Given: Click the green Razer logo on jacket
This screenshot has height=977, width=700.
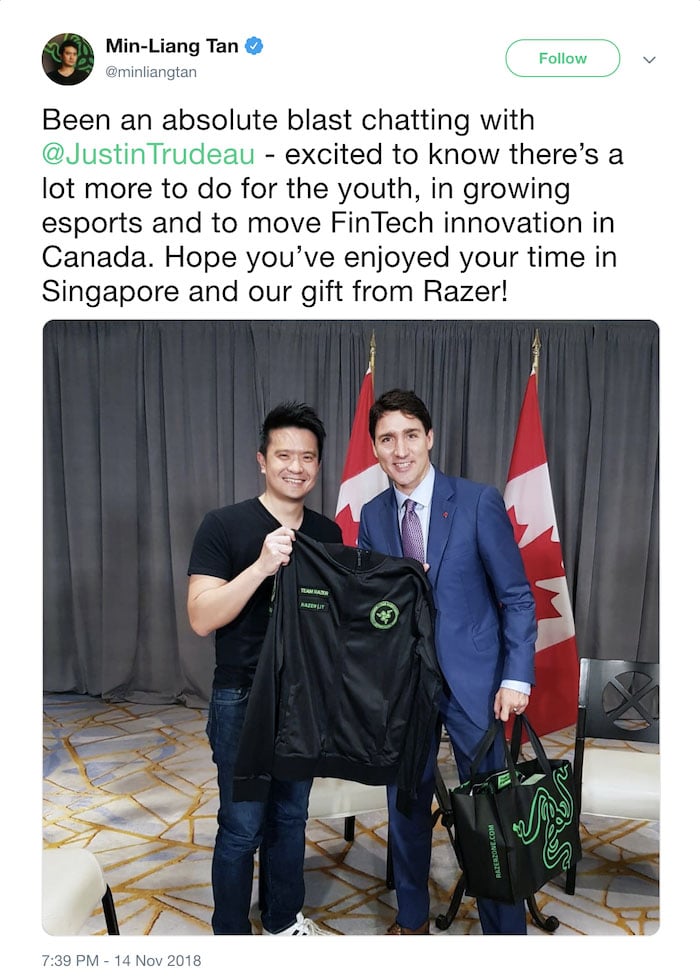Looking at the screenshot, I should pos(385,615).
